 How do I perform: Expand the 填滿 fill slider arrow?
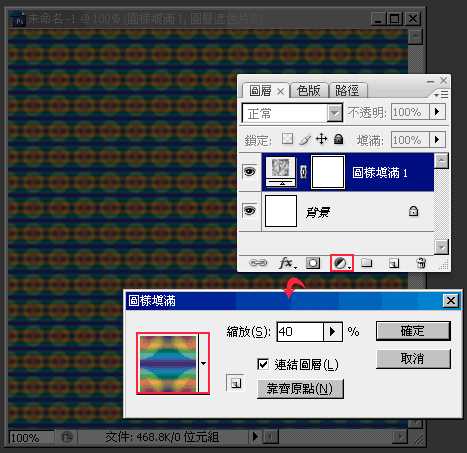[437, 140]
